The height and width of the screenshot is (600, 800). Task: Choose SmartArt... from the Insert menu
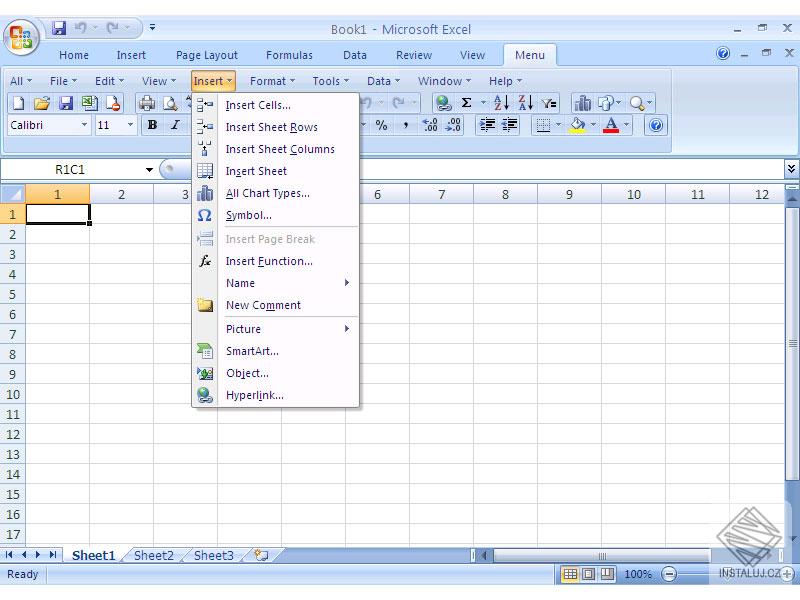(x=276, y=351)
